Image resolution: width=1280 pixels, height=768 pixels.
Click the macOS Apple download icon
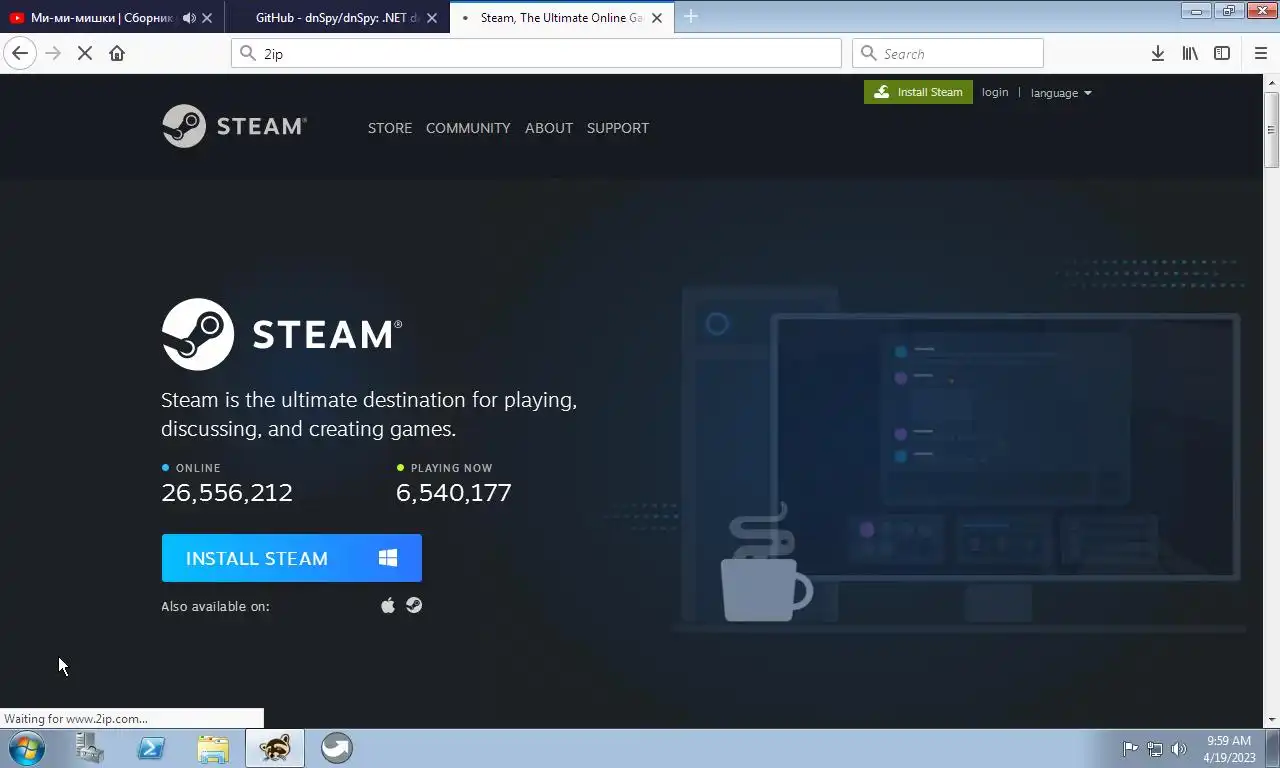(388, 605)
